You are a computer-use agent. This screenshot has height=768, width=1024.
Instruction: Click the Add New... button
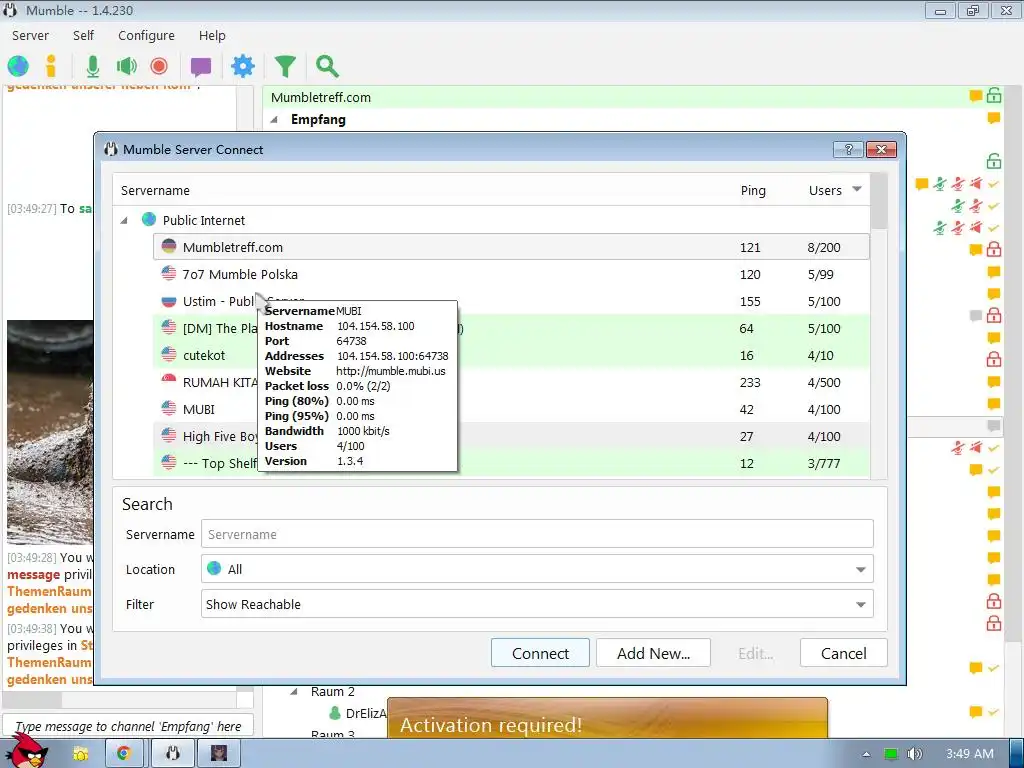point(653,653)
